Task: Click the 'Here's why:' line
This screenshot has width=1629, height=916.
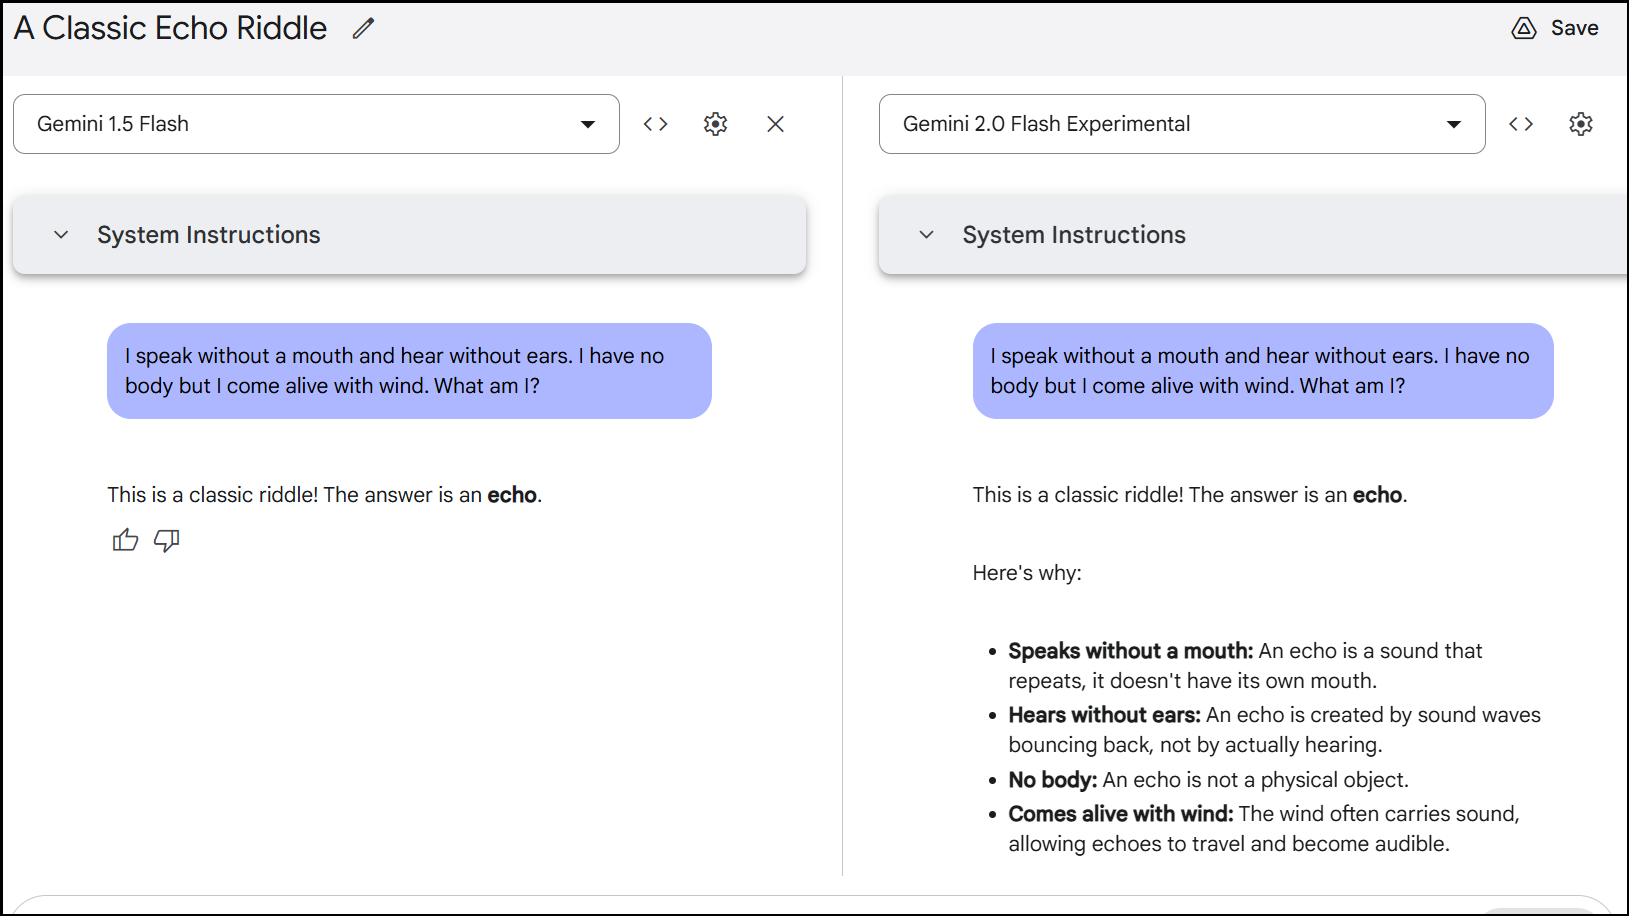Action: [1027, 573]
